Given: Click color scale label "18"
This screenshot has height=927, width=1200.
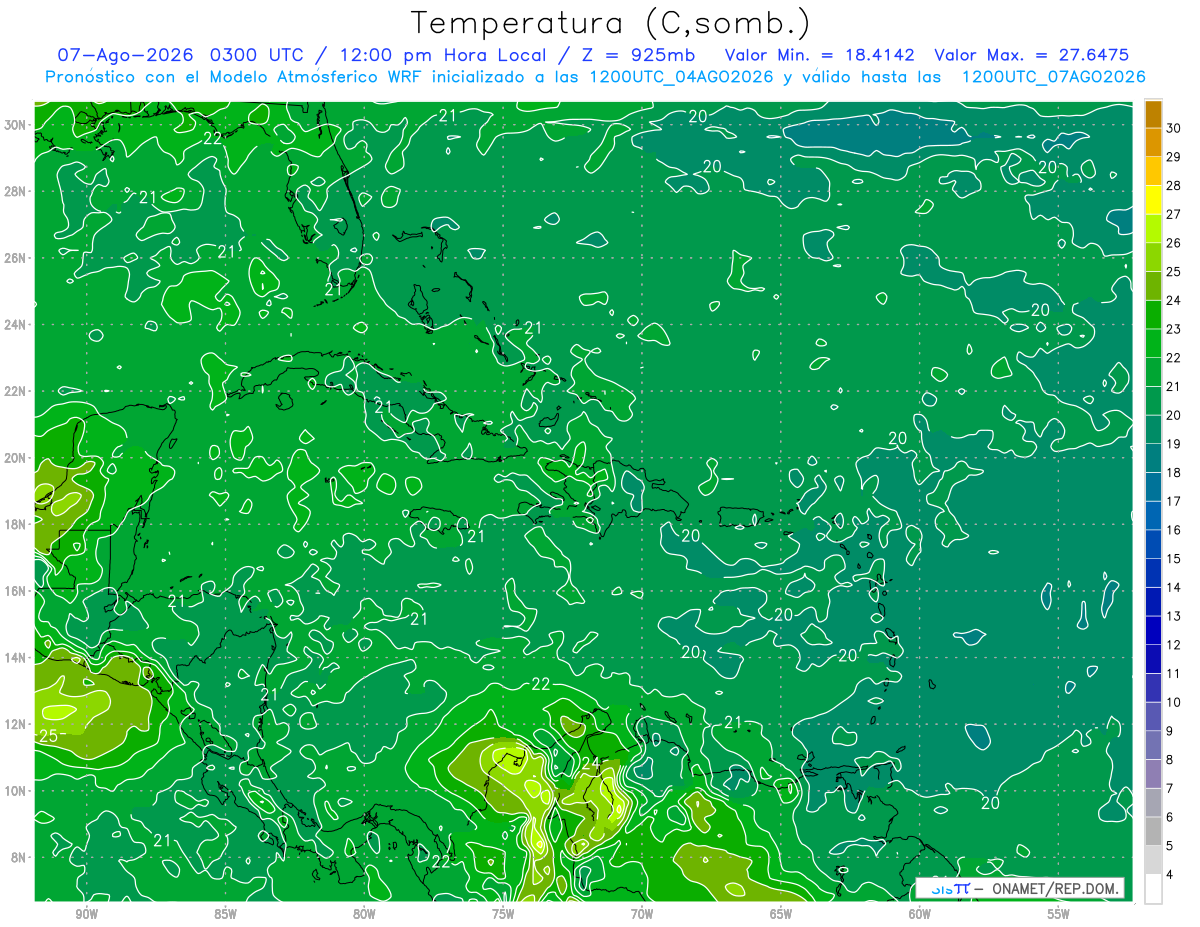Looking at the screenshot, I should tap(1173, 473).
